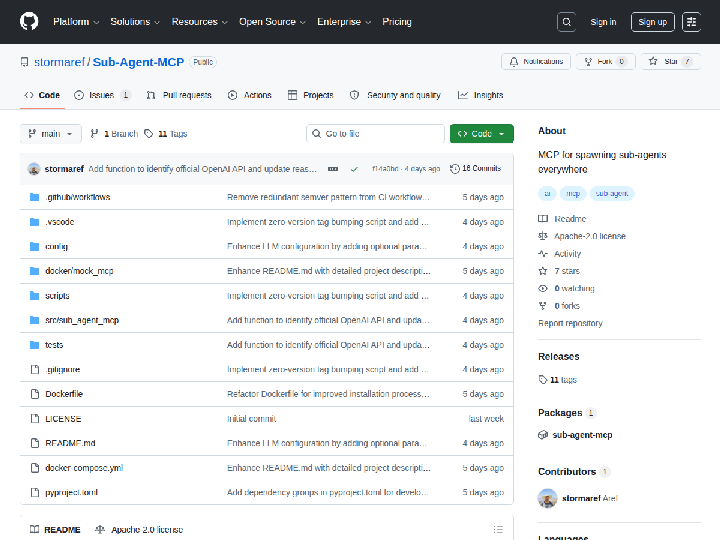Click the Notifications bell button

[536, 62]
